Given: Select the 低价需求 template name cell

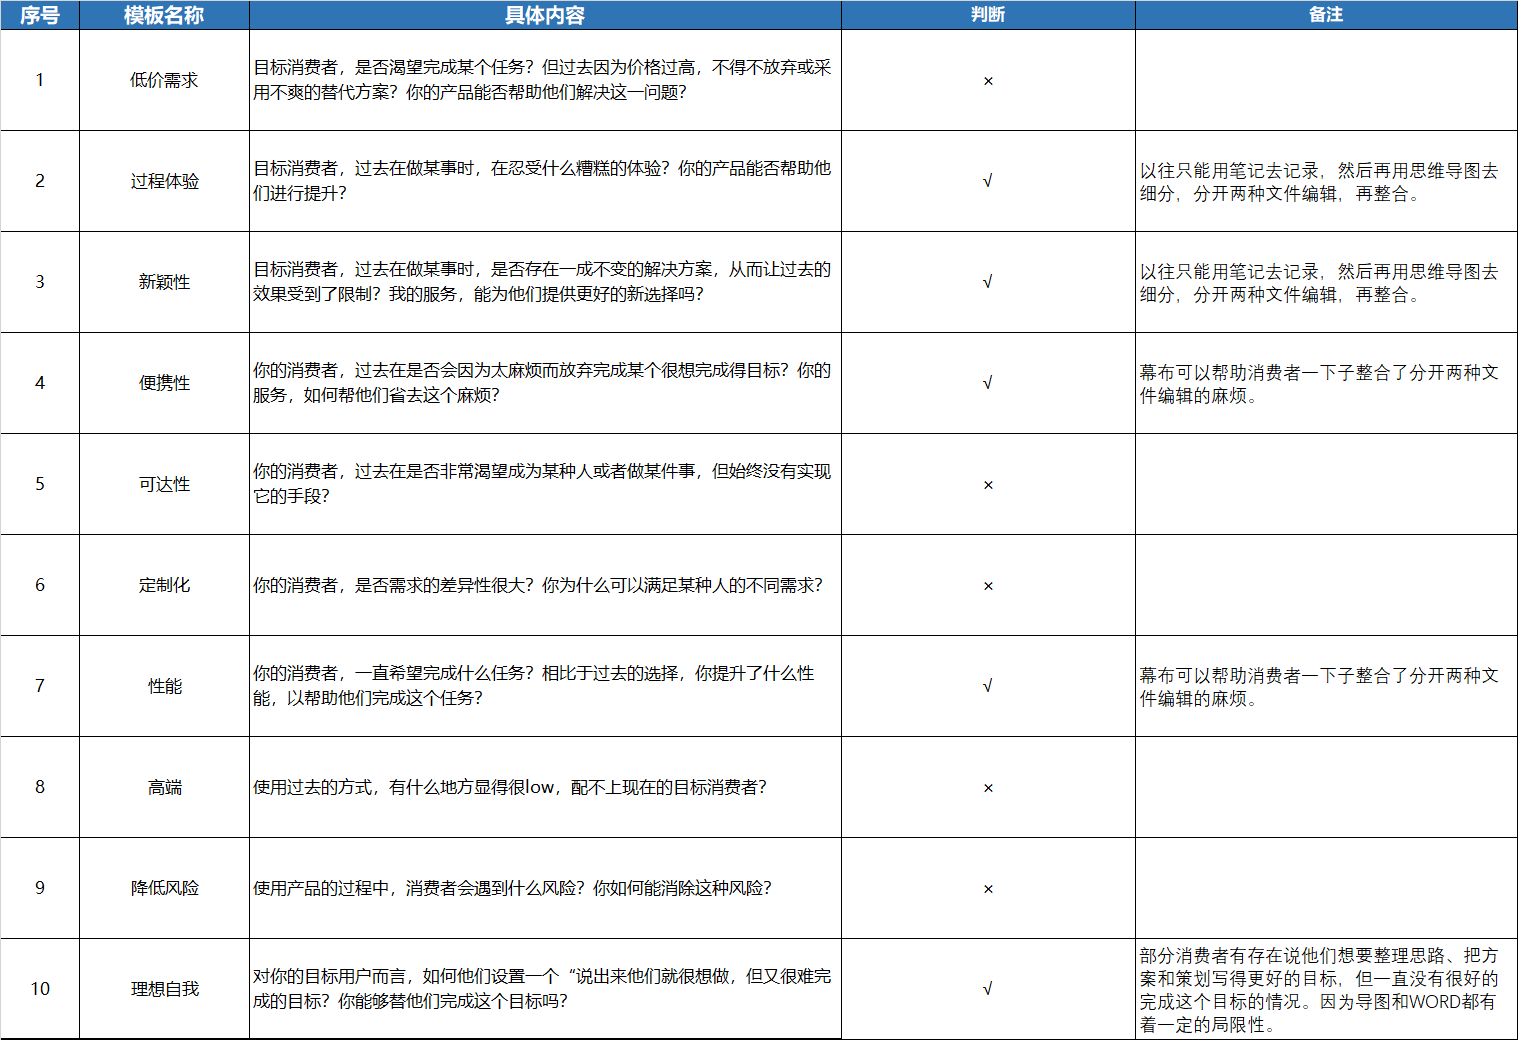Looking at the screenshot, I should pos(164,80).
